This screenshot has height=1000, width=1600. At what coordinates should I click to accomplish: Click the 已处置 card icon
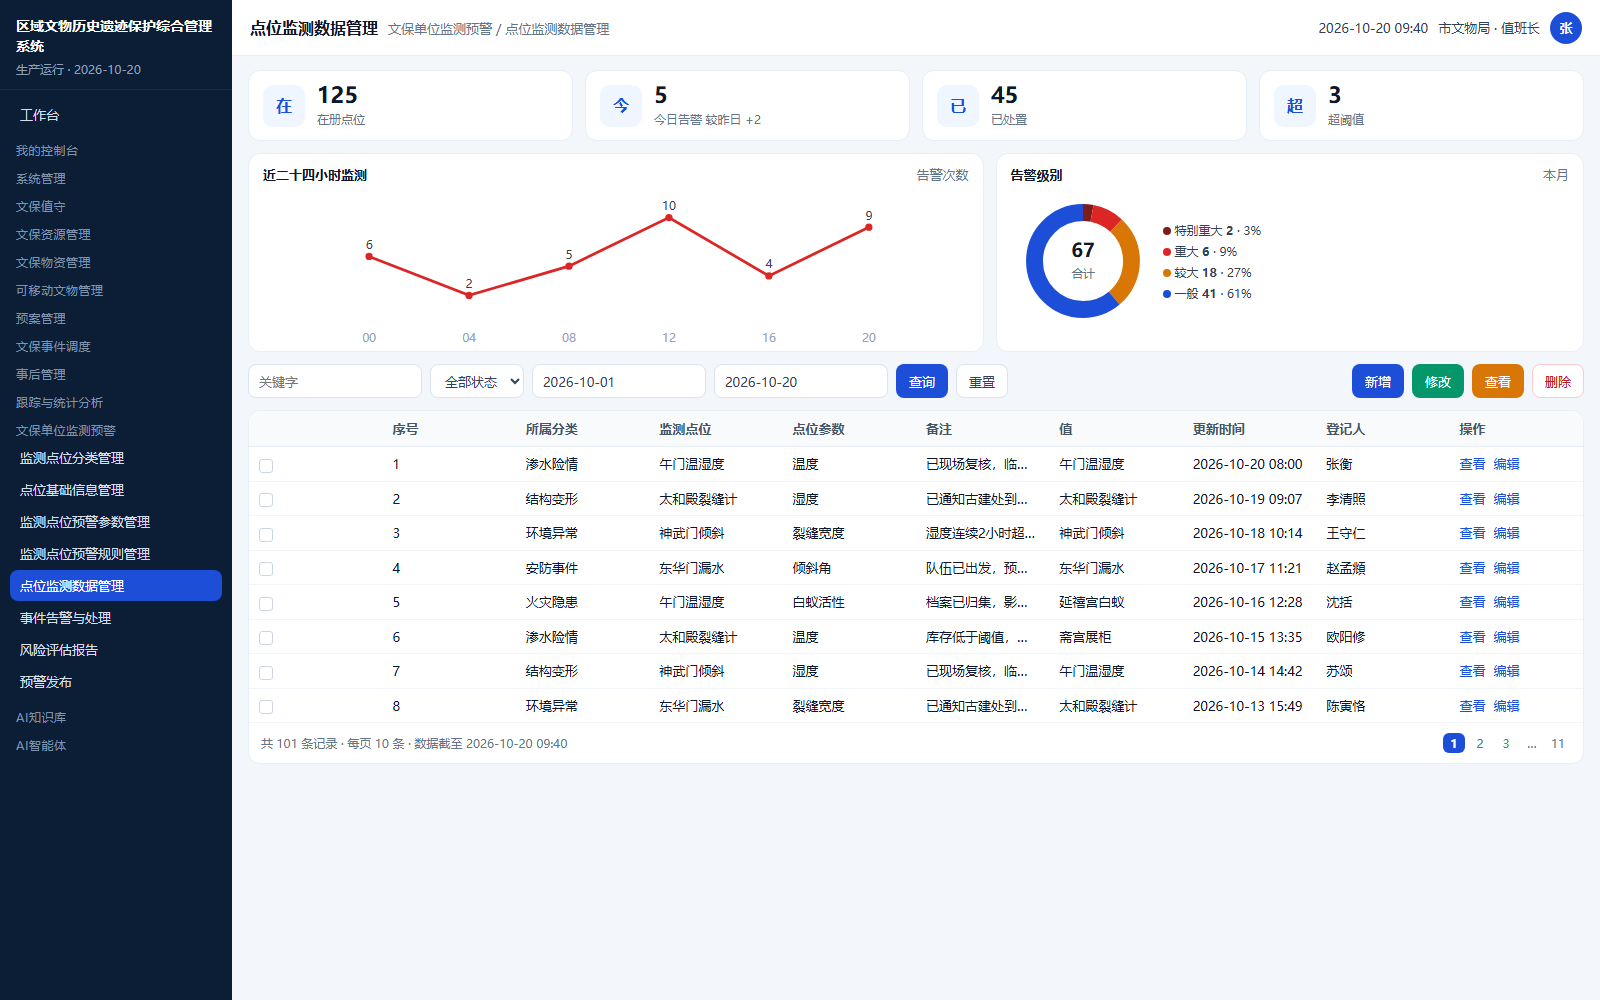coord(958,106)
